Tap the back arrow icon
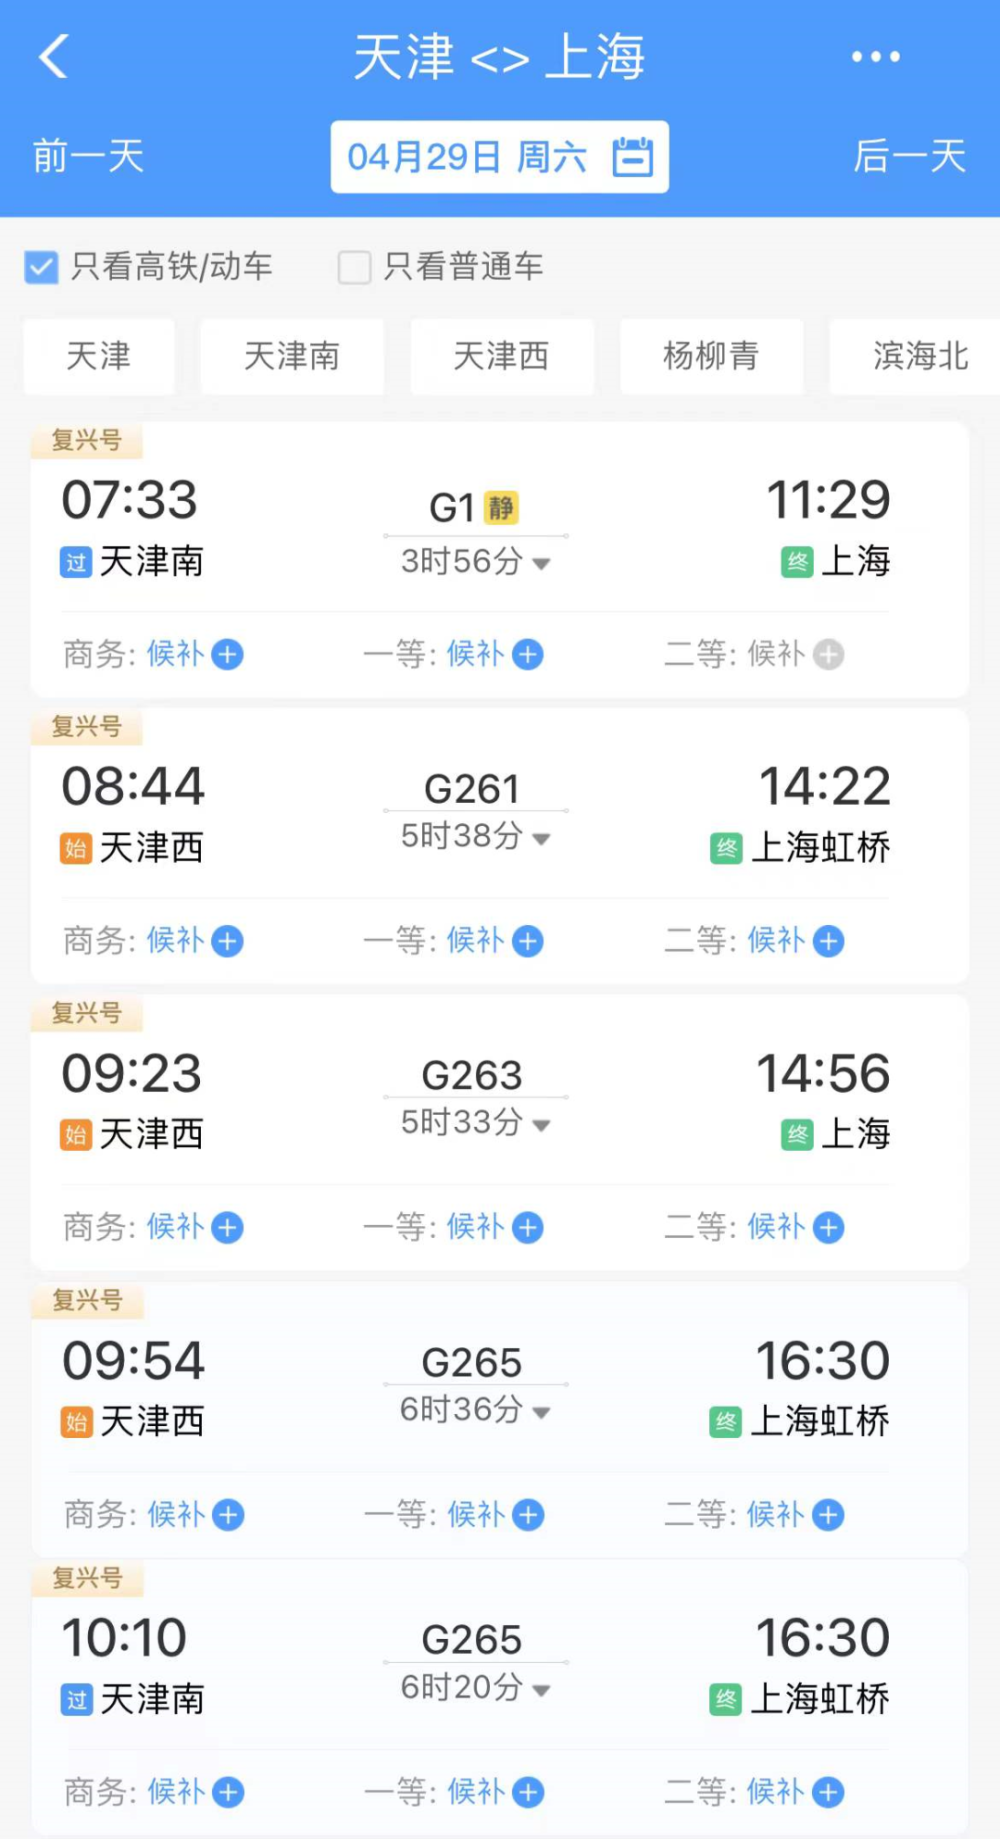The width and height of the screenshot is (1000, 1839). coord(54,56)
